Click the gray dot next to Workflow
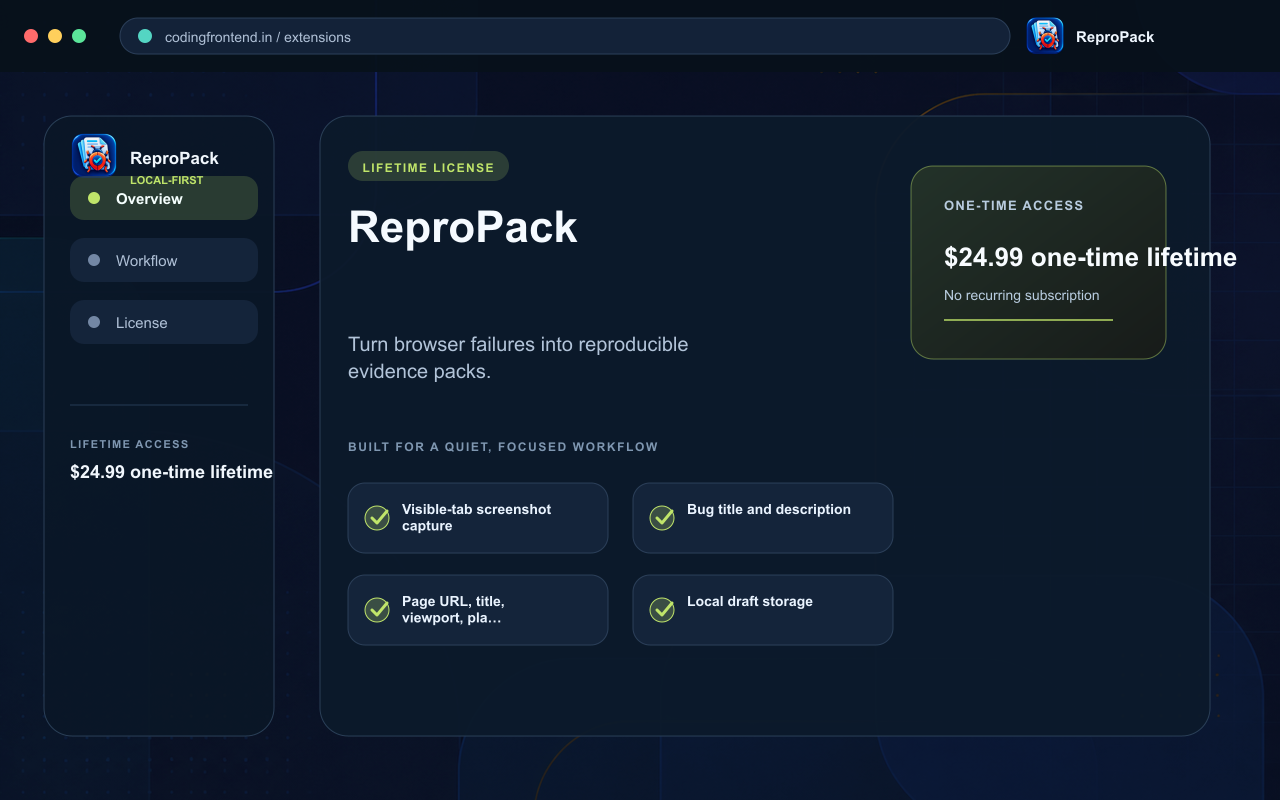 [94, 260]
